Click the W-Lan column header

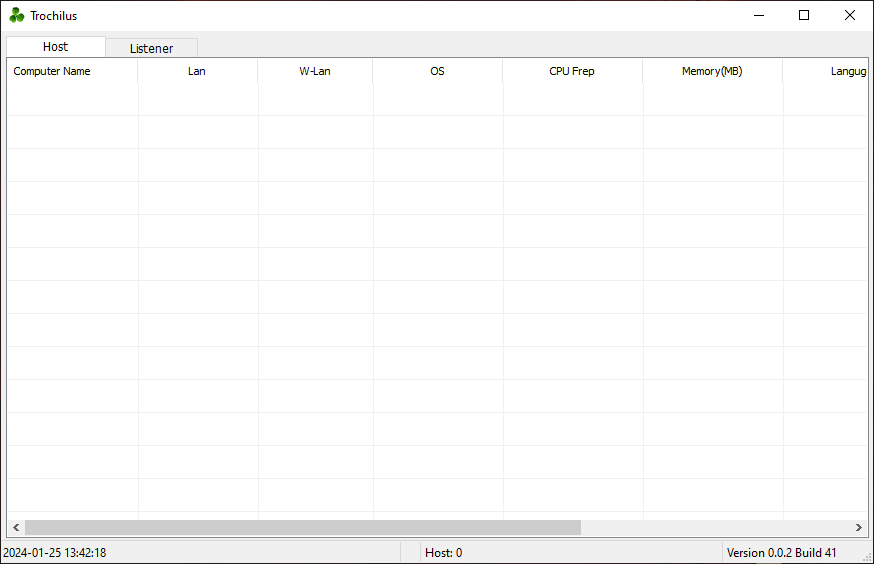pos(315,72)
